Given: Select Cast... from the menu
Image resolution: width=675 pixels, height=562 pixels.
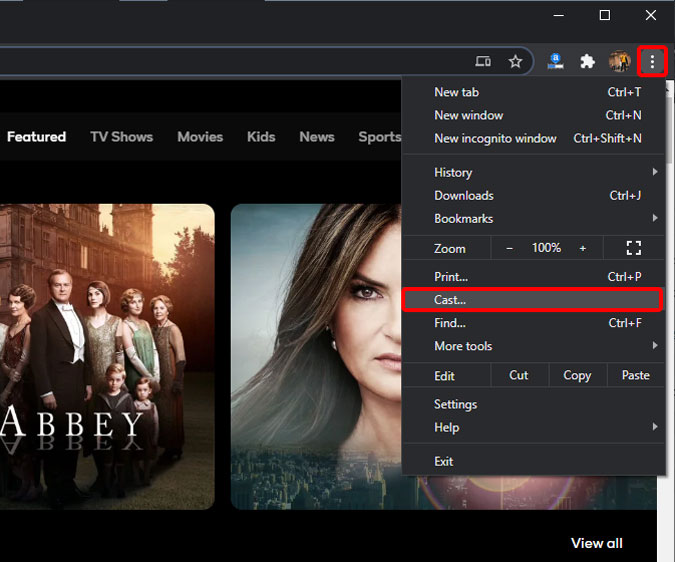Looking at the screenshot, I should pos(532,300).
